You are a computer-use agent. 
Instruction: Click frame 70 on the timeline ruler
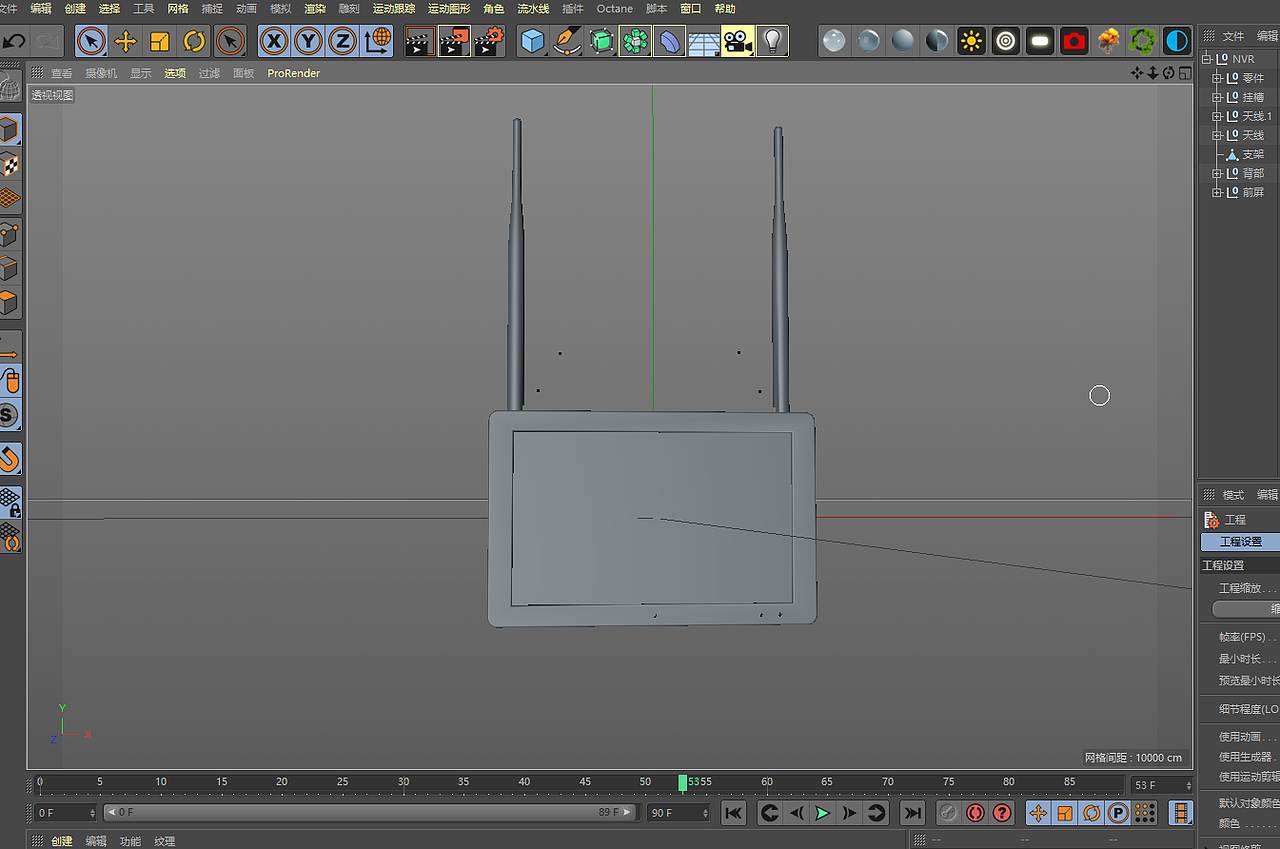click(888, 782)
